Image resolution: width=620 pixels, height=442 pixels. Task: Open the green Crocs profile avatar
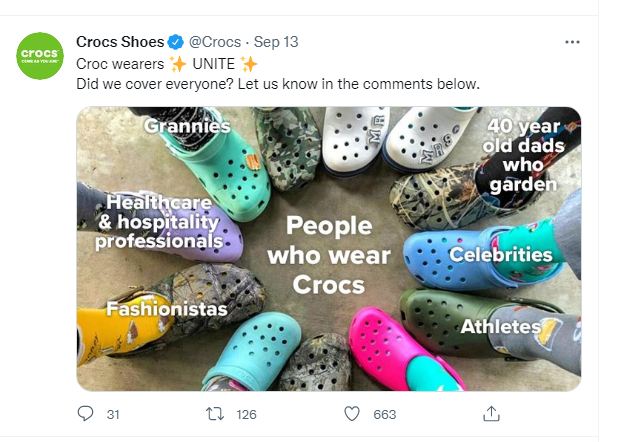pos(41,56)
